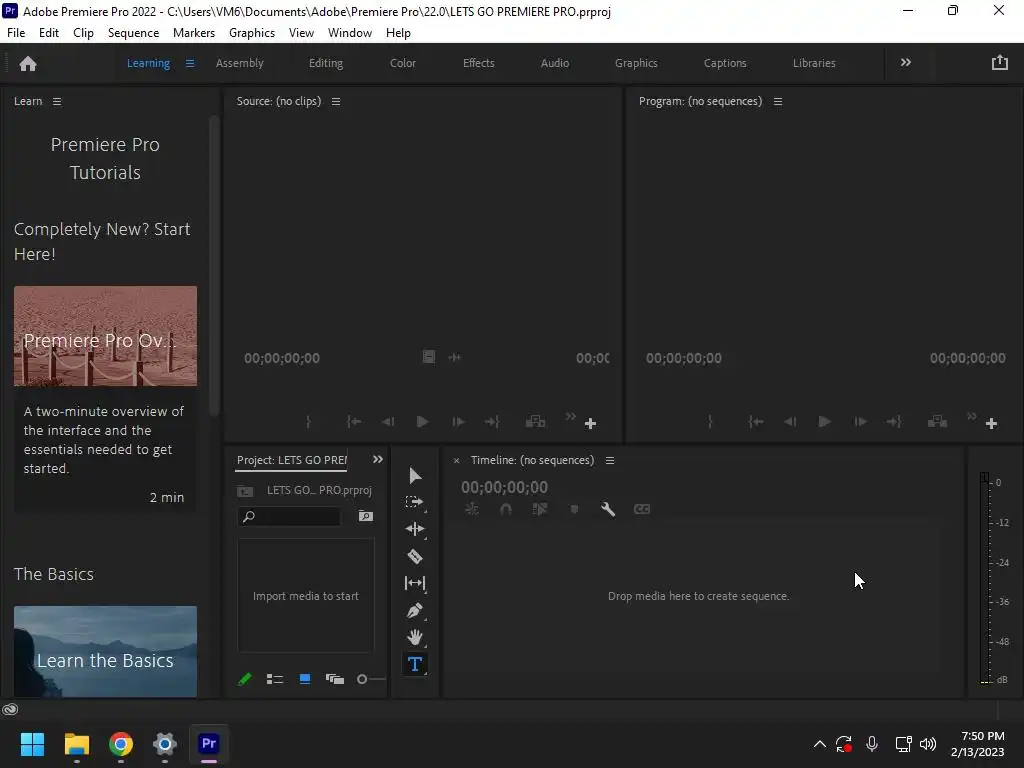Screen dimensions: 1024x768
Task: Switch Project panel to freeform view
Action: click(335, 679)
